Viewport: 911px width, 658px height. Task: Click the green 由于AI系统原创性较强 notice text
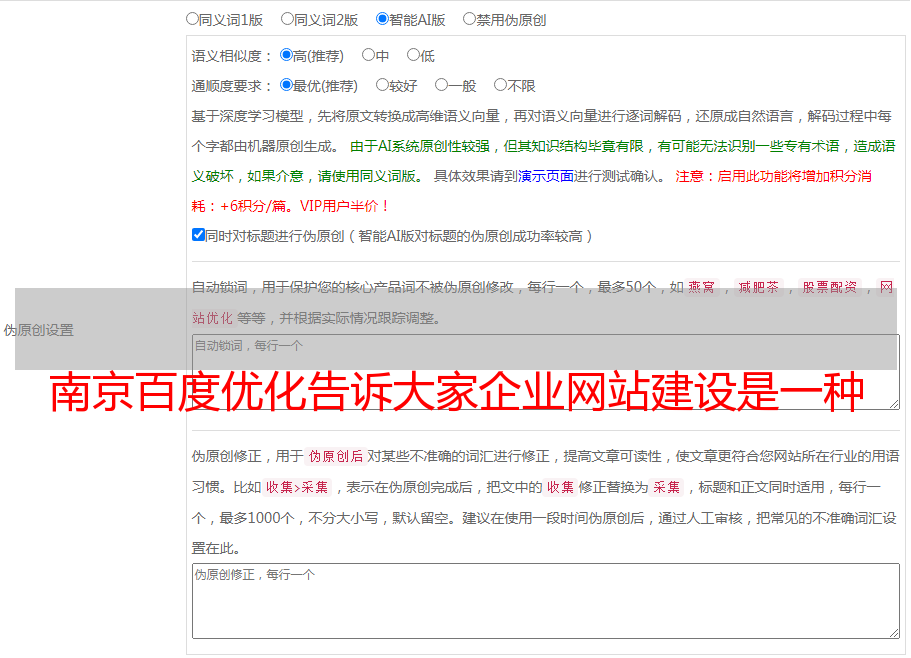420,146
